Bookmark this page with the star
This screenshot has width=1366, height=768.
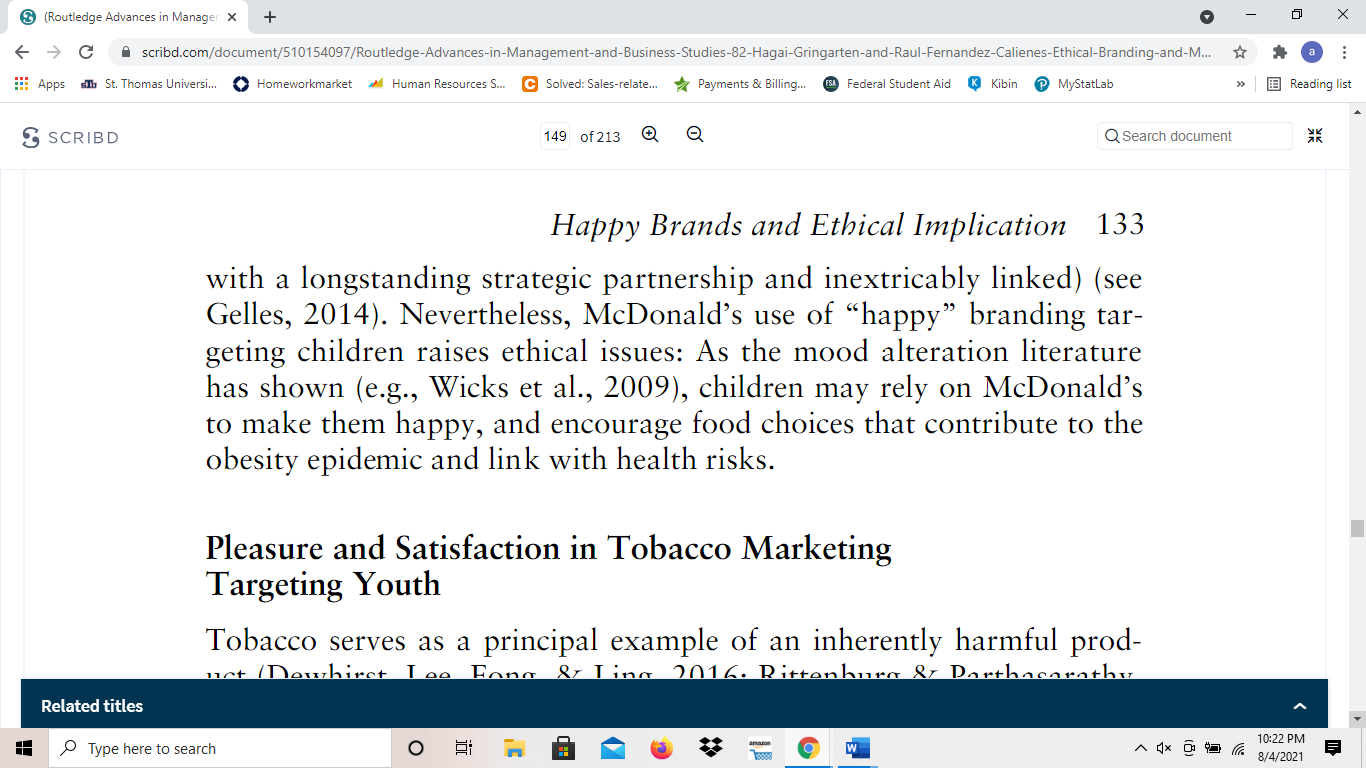[x=1240, y=52]
